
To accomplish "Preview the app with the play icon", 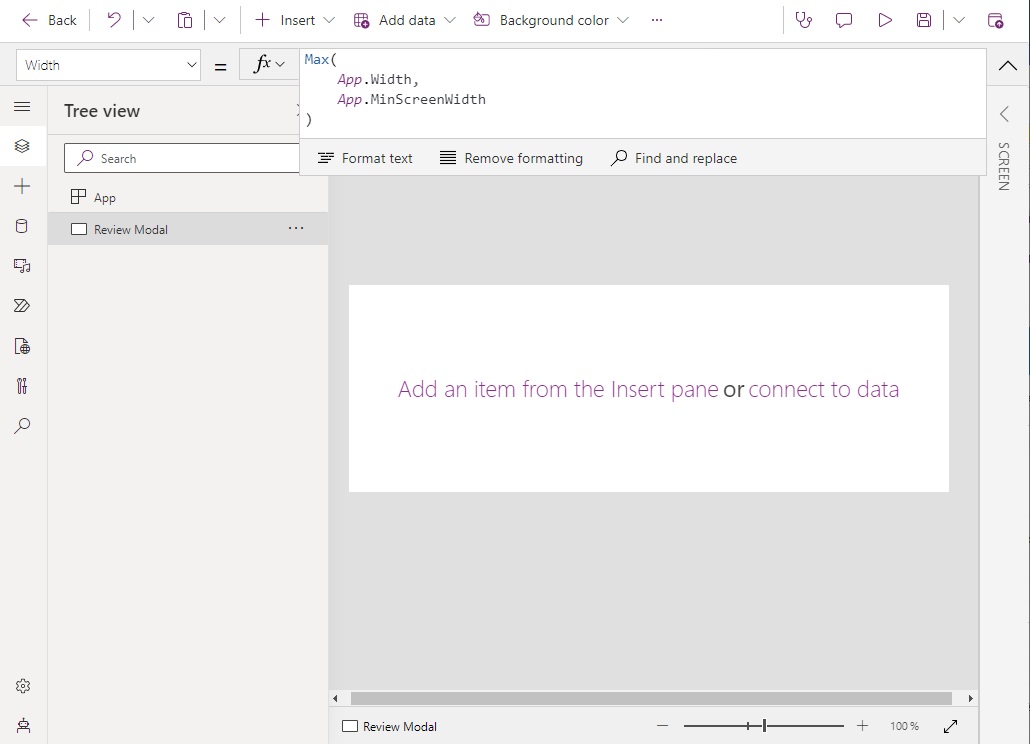I will point(884,20).
